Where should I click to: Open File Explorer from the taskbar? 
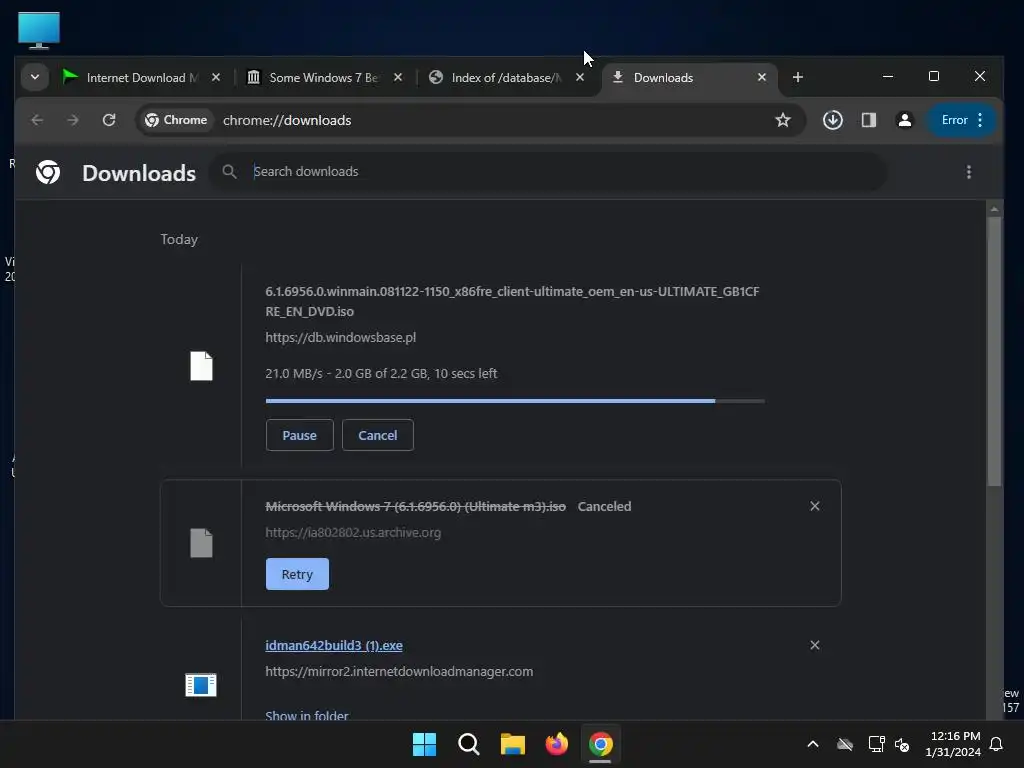[513, 744]
